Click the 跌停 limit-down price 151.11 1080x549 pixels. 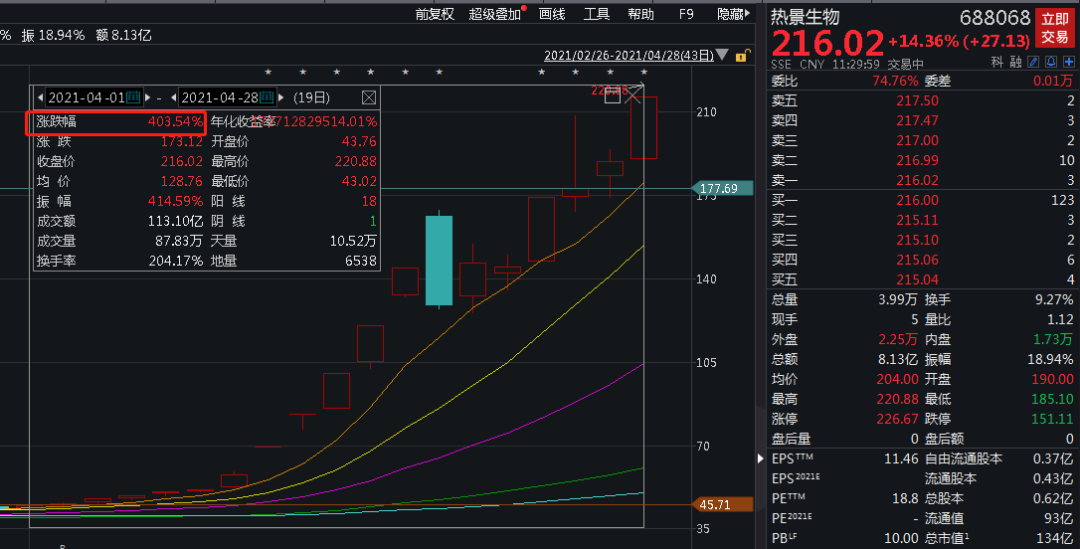(x=1052, y=419)
